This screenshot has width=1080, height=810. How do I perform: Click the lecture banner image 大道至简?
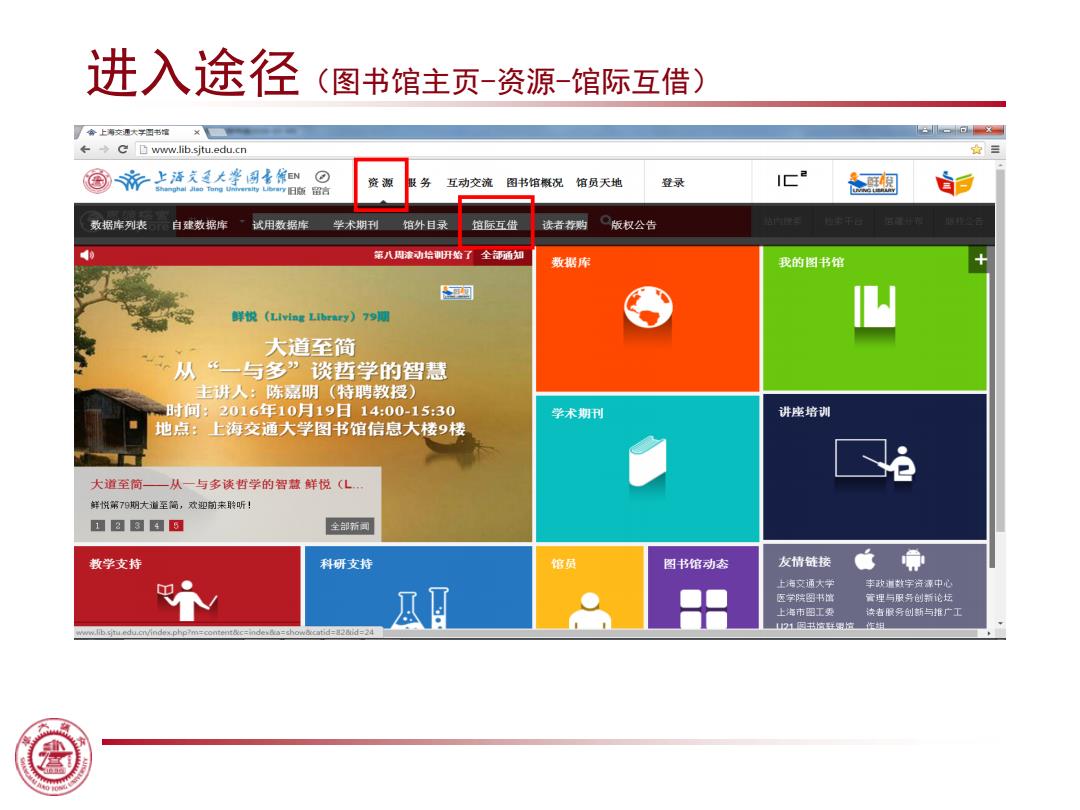click(x=303, y=366)
